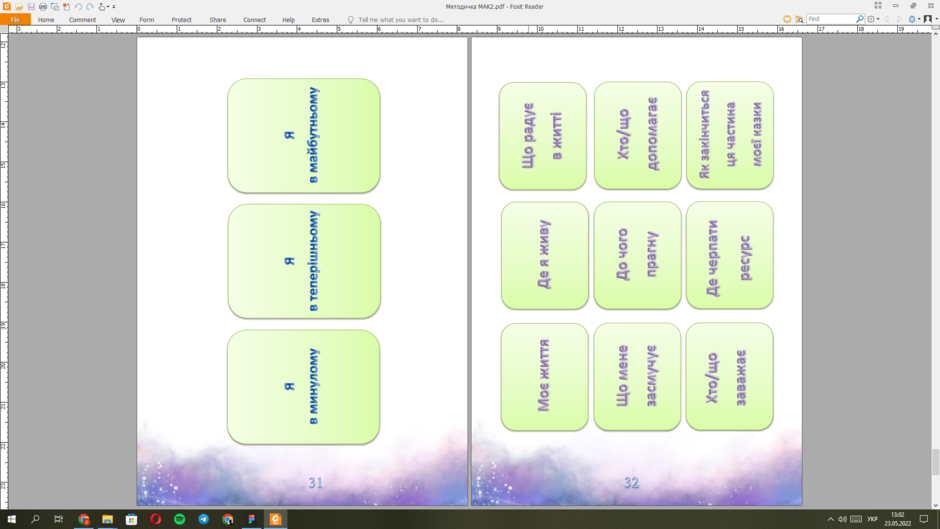Viewport: 940px width, 529px height.
Task: Click page number 32
Action: click(x=631, y=483)
